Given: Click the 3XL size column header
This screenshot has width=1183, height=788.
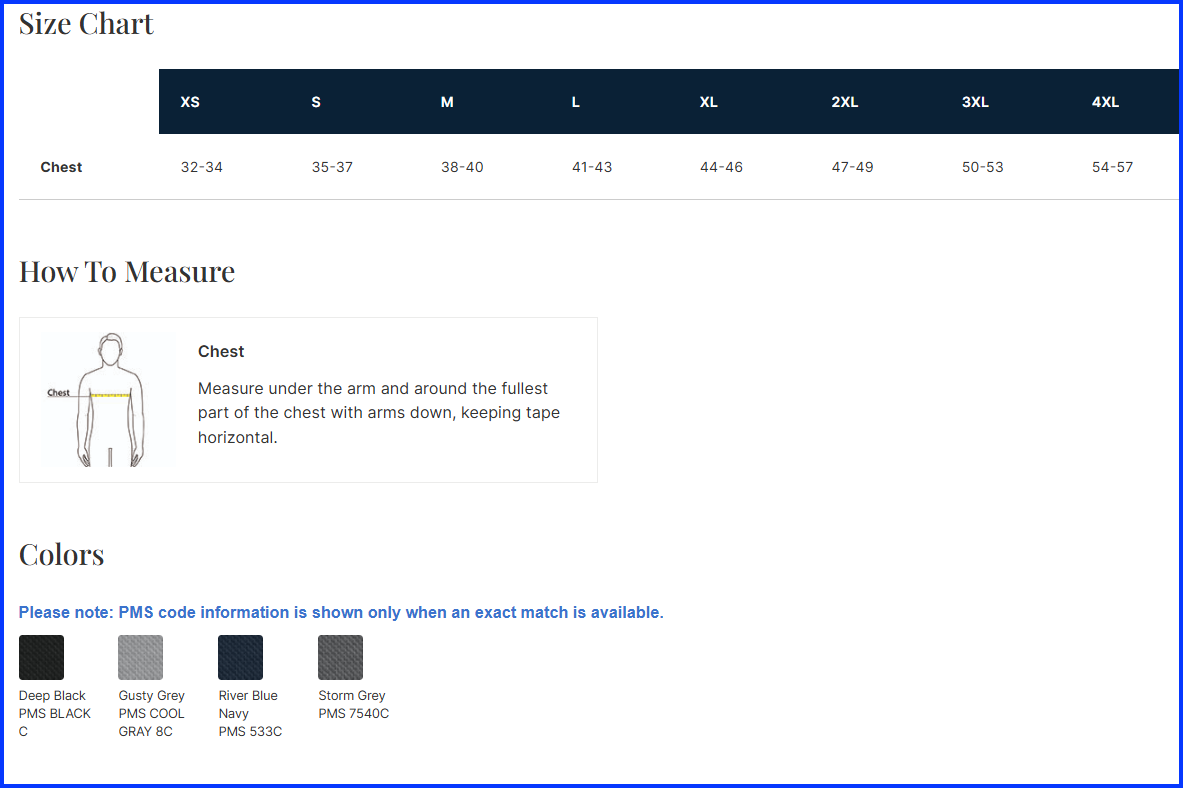Looking at the screenshot, I should (x=975, y=102).
